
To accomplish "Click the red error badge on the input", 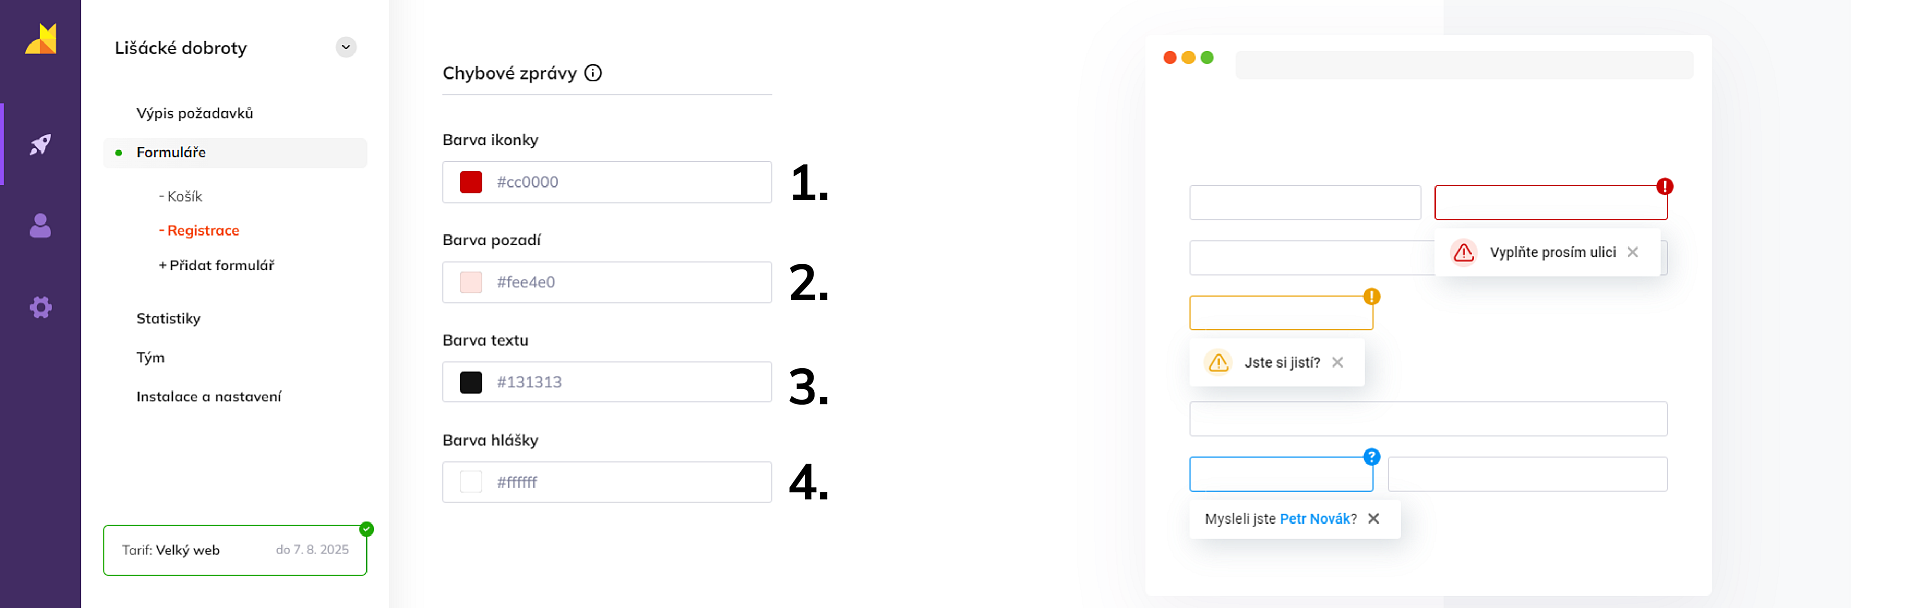I will (x=1664, y=187).
